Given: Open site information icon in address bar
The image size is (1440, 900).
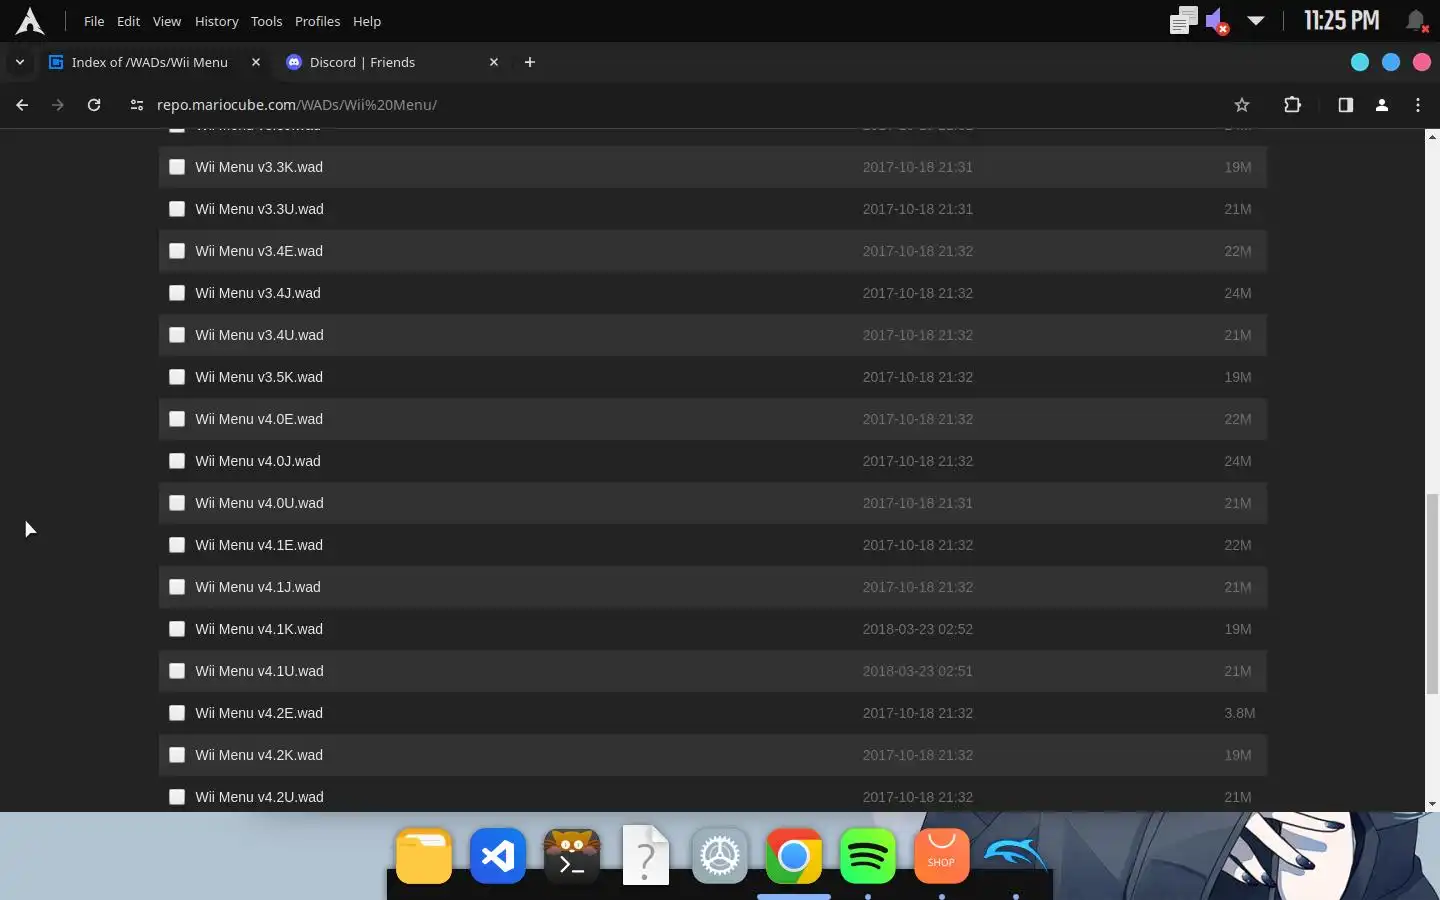Looking at the screenshot, I should [x=137, y=105].
